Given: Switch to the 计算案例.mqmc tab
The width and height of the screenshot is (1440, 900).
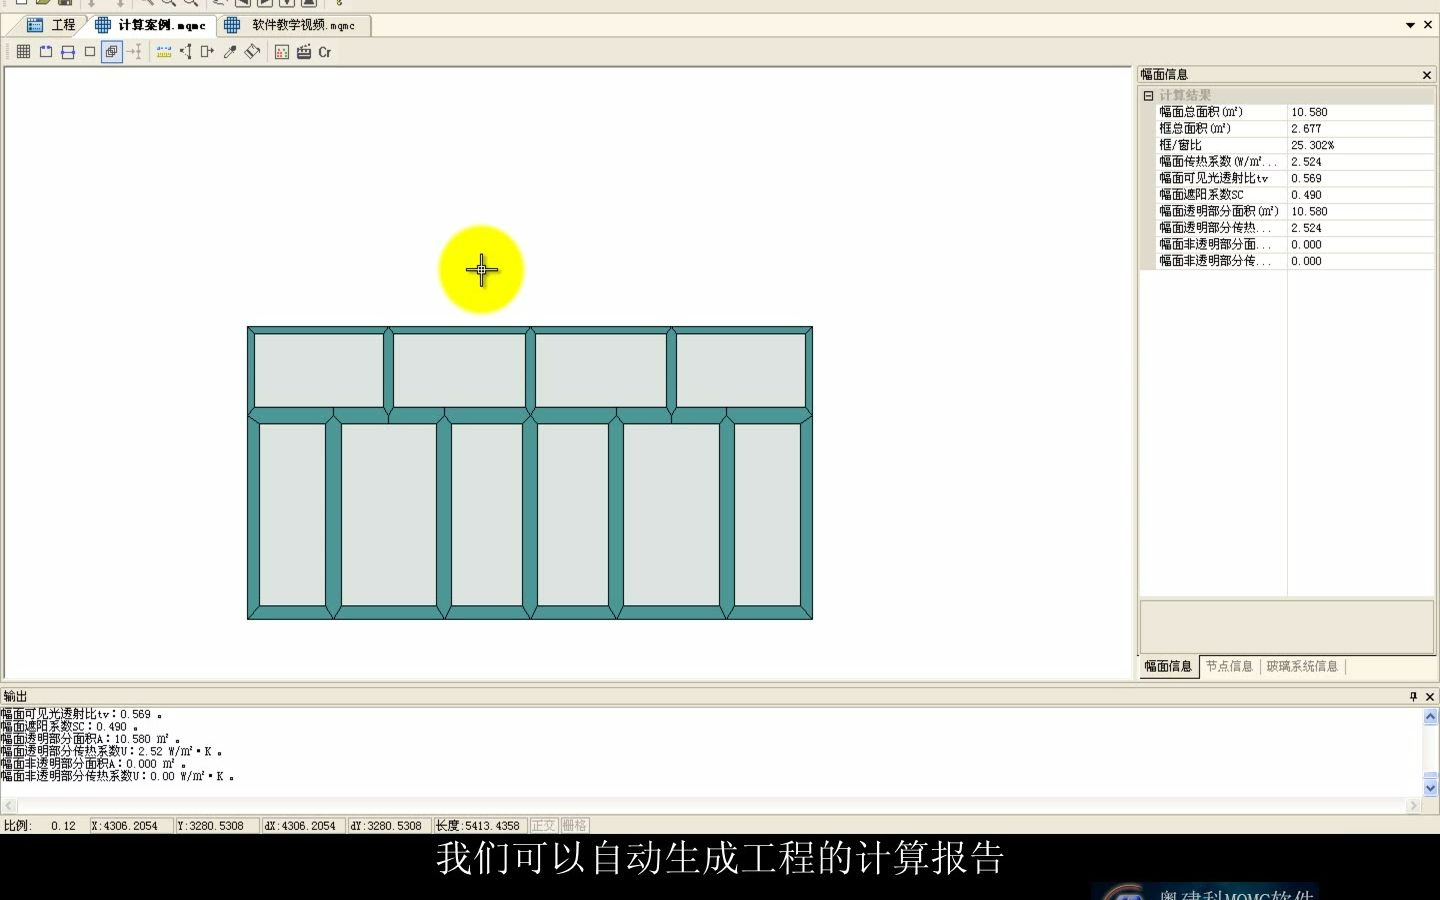Looking at the screenshot, I should 152,25.
